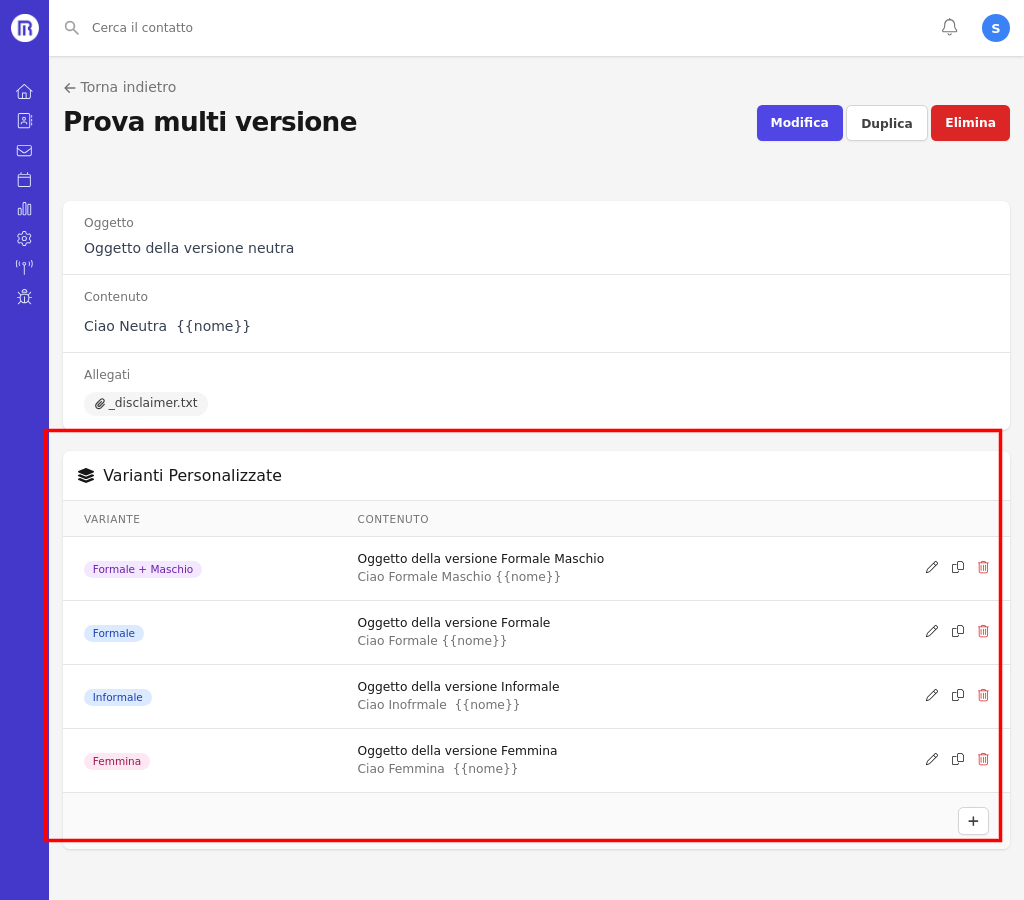Click Oggetto della versione Femmina text

[457, 750]
